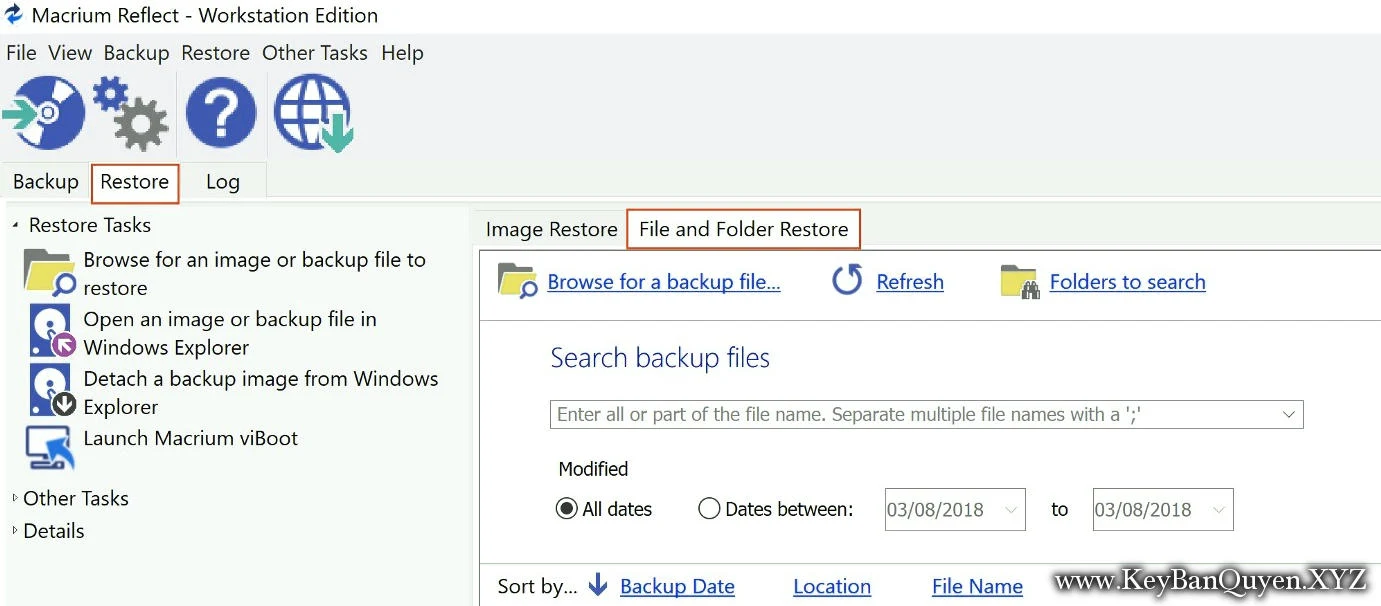Open the Help menu
This screenshot has height=606, width=1381.
403,53
